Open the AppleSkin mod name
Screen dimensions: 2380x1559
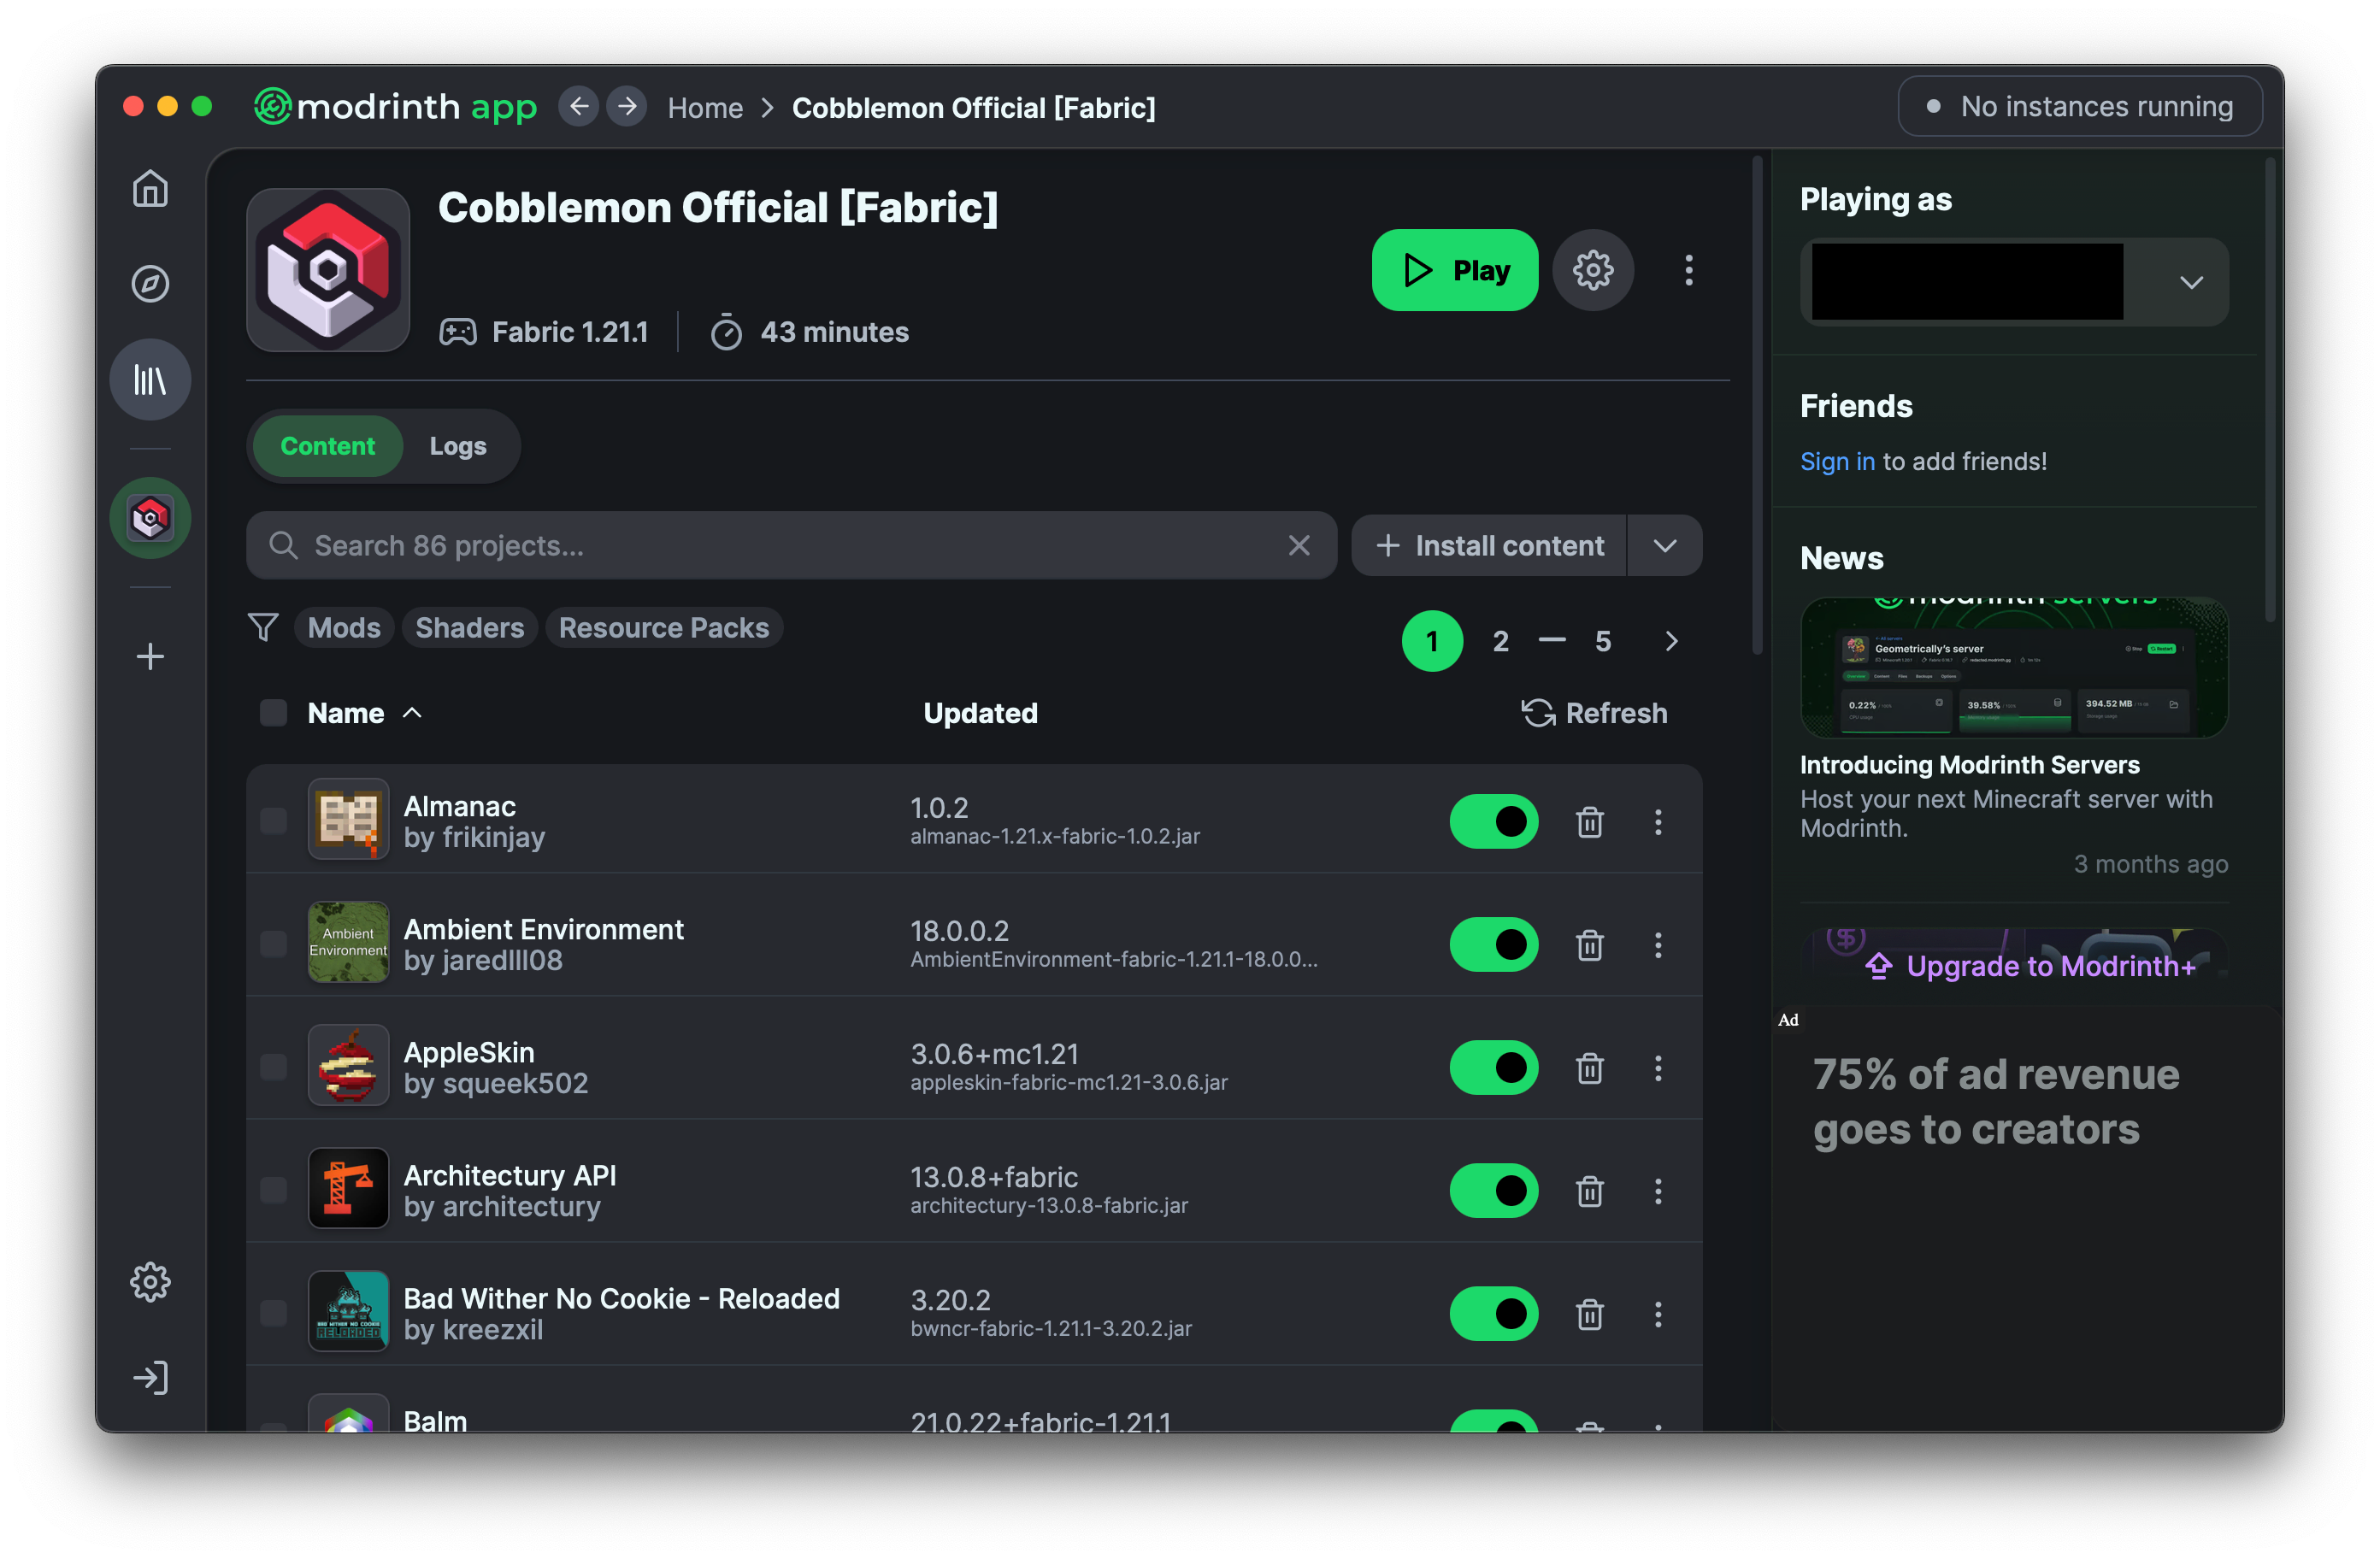coord(469,1052)
